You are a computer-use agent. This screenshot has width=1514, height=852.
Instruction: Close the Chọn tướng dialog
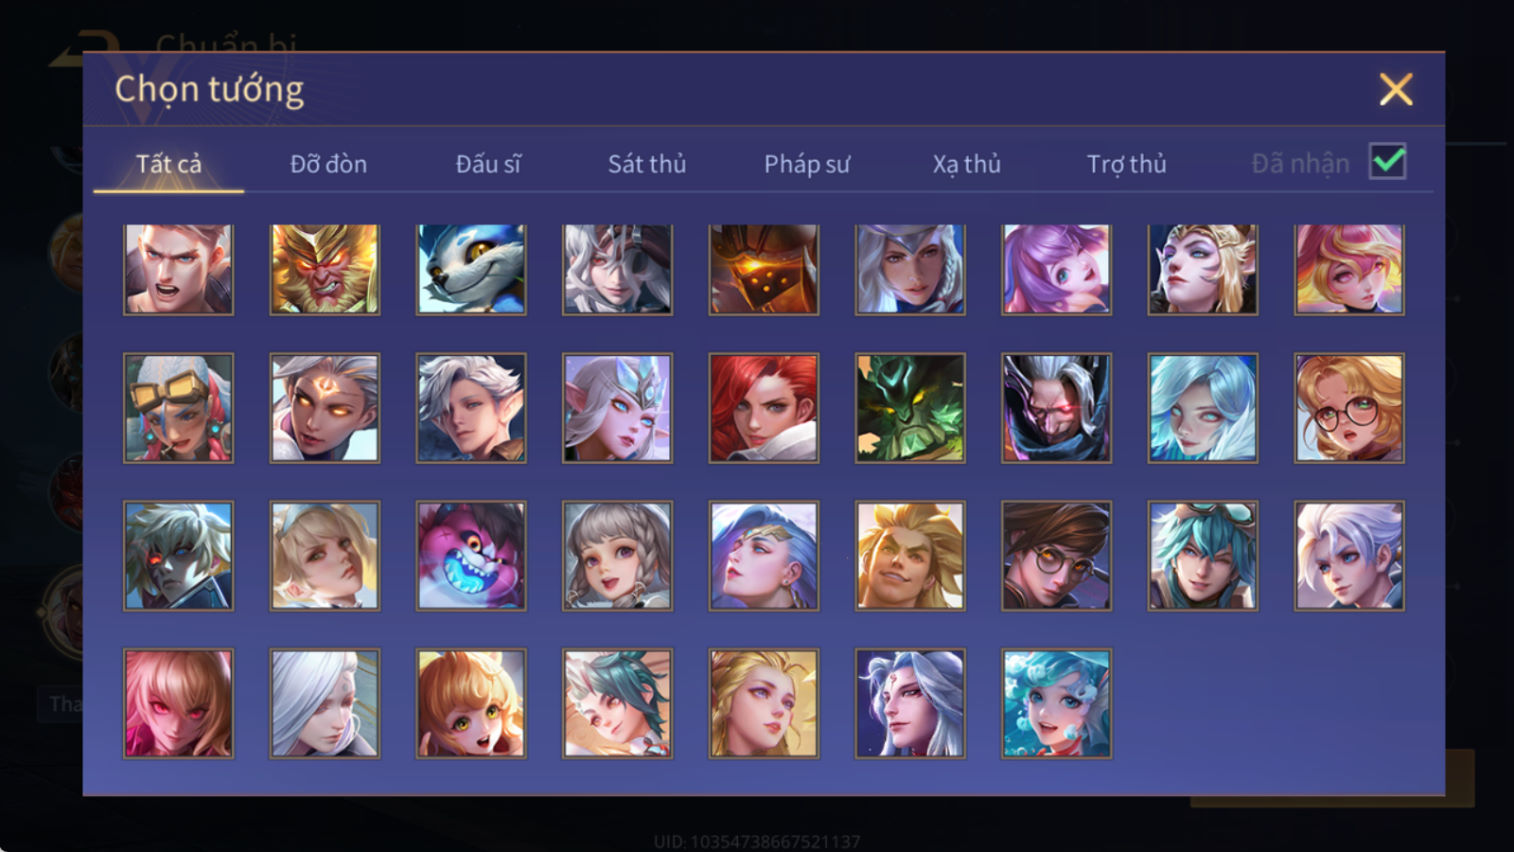[1396, 90]
